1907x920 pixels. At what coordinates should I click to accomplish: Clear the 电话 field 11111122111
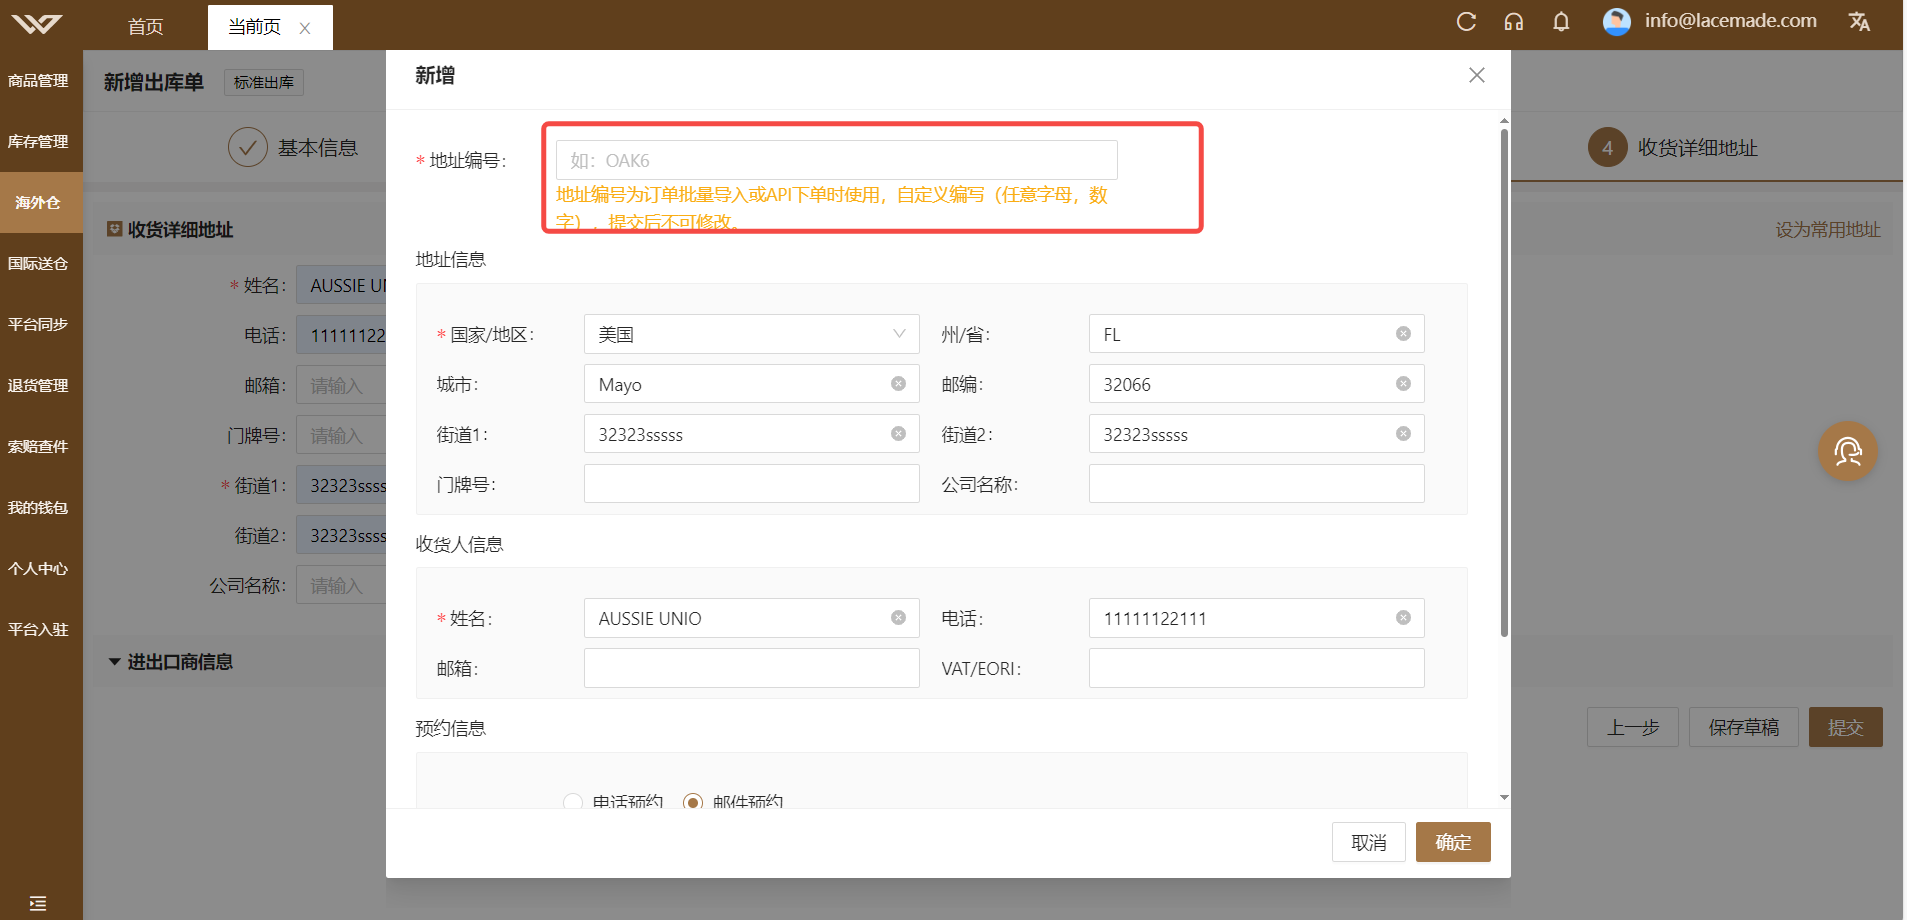click(1403, 618)
